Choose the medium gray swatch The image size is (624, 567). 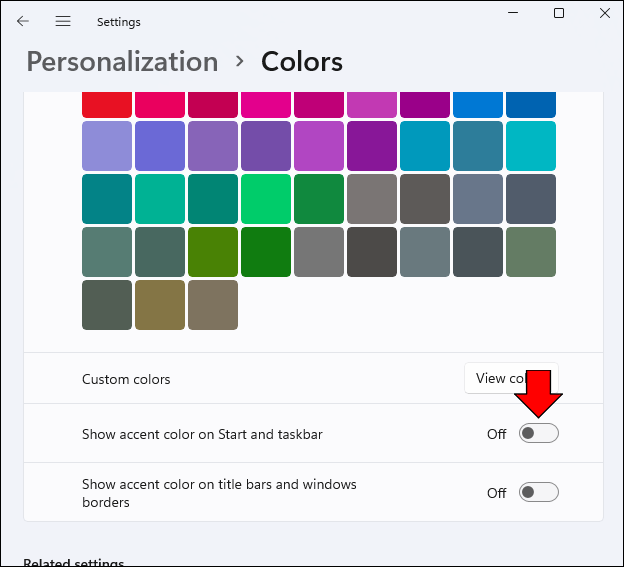click(319, 251)
